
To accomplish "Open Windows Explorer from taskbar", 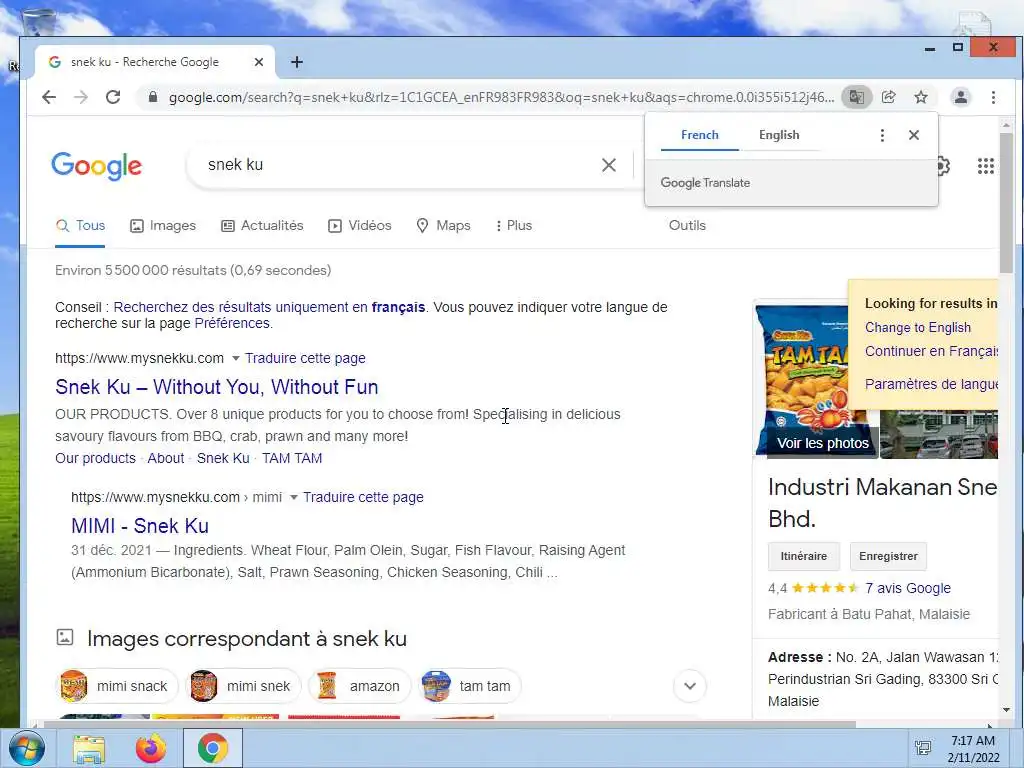I will coord(89,748).
